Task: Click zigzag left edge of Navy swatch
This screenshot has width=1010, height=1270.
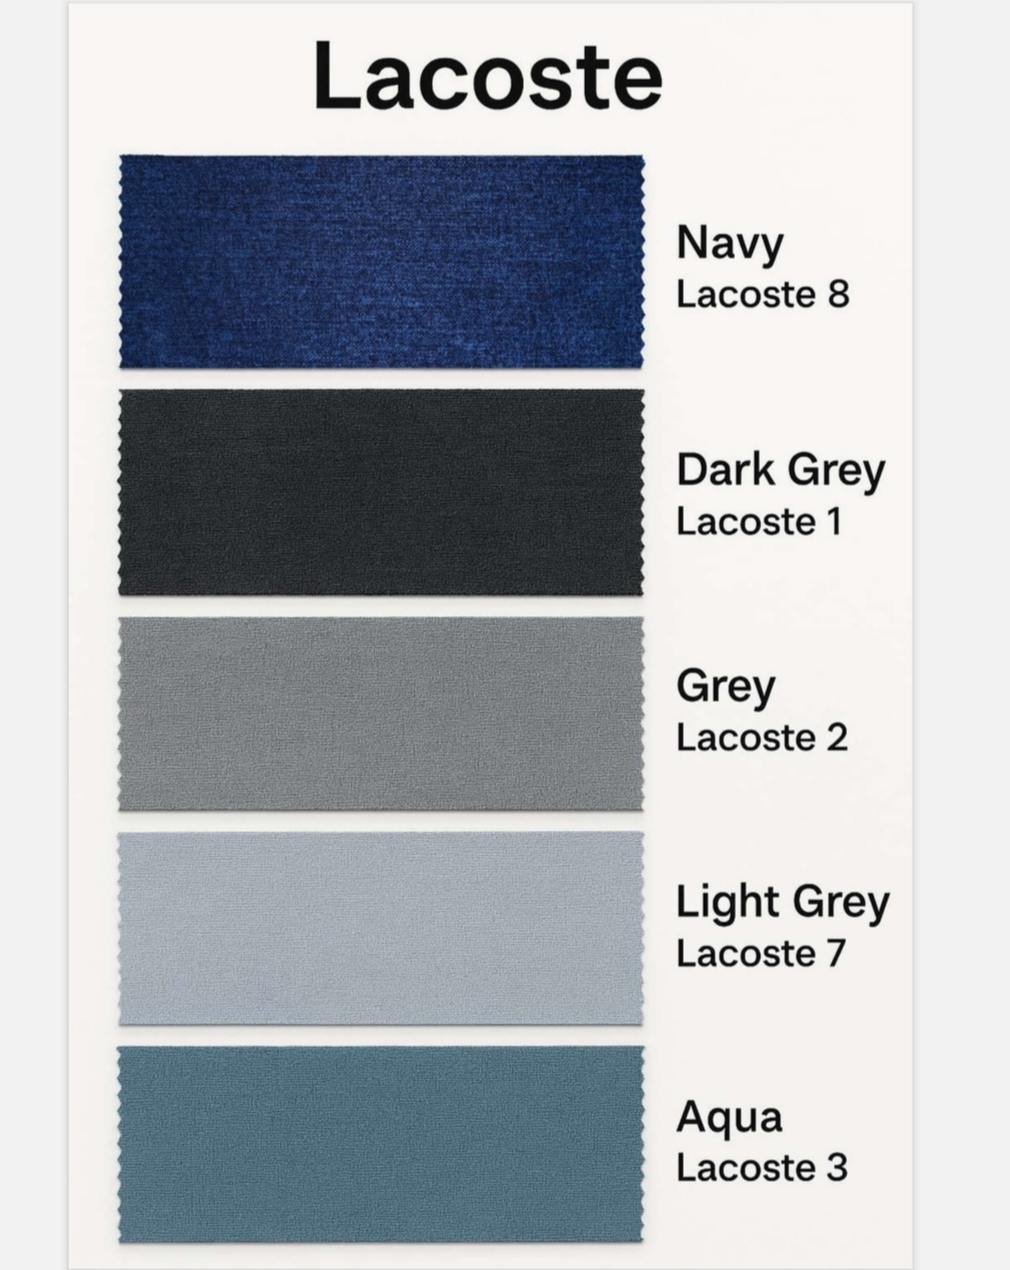Action: click(122, 261)
